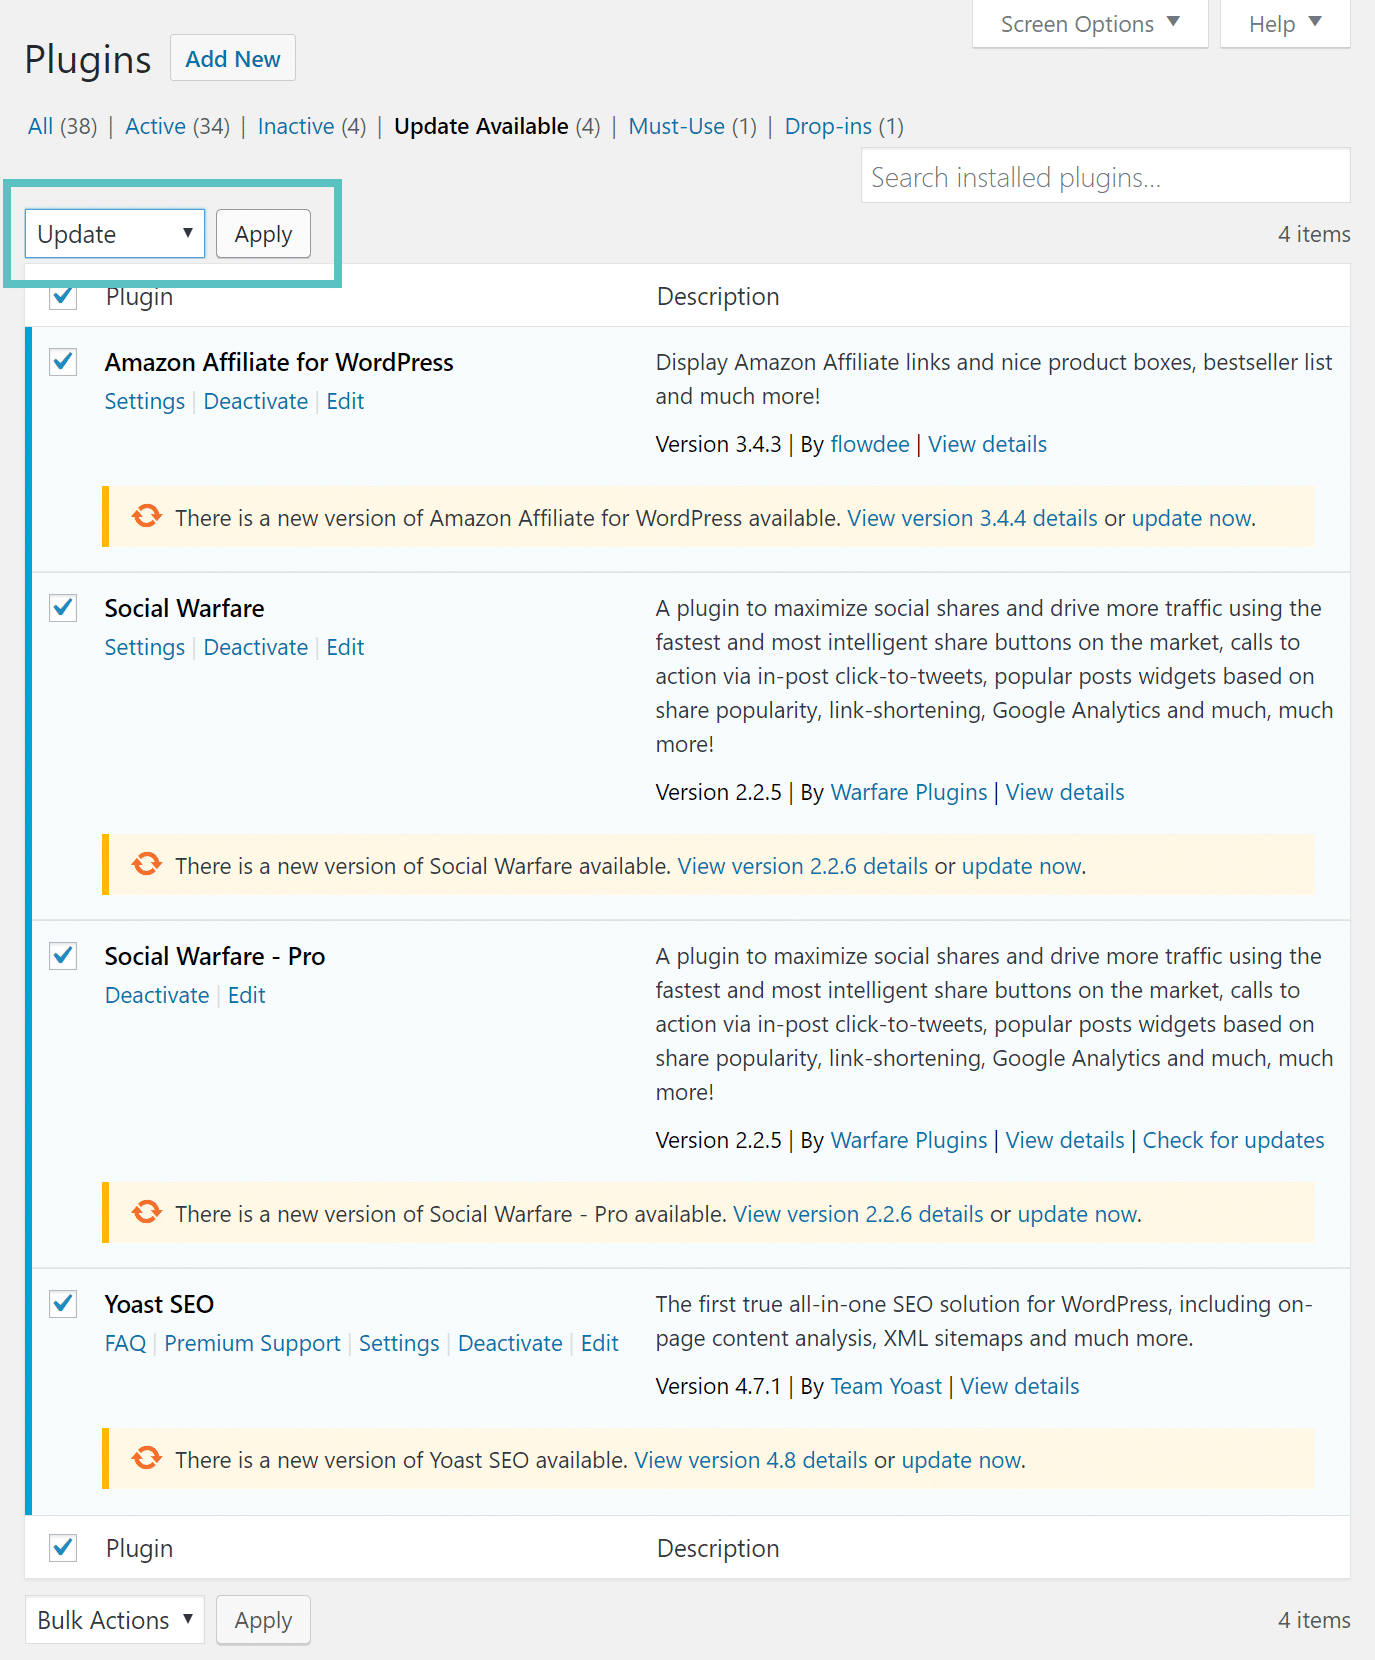Click the bottom Plugin column footer label

point(139,1548)
